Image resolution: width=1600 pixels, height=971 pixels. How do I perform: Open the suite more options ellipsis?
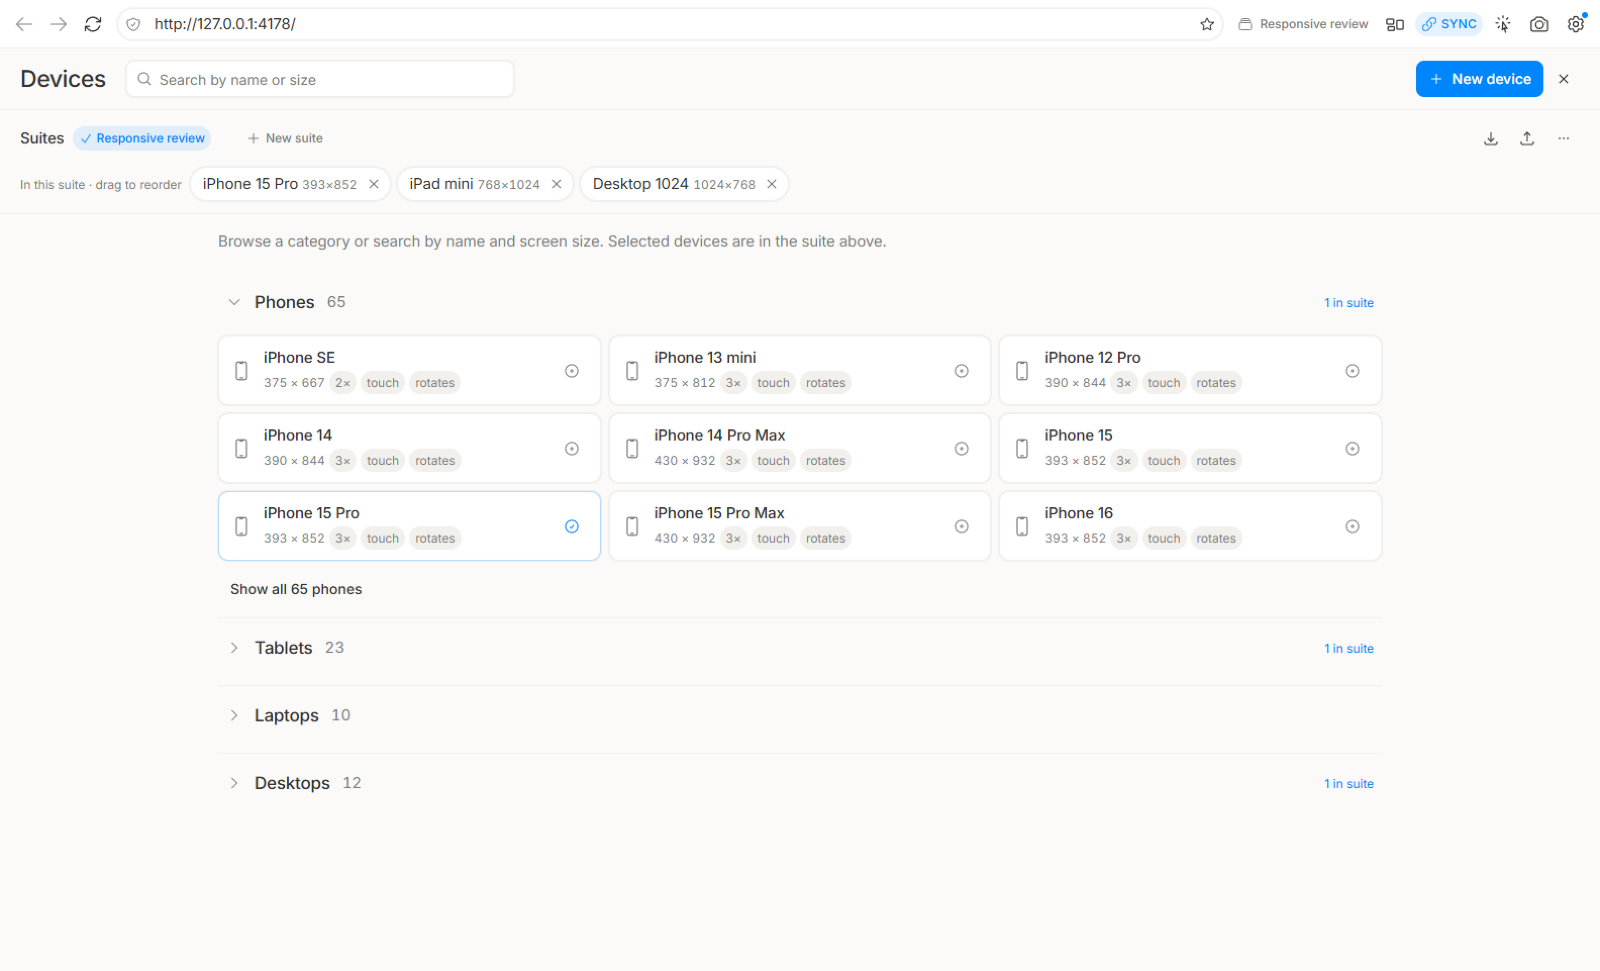pyautogui.click(x=1564, y=138)
